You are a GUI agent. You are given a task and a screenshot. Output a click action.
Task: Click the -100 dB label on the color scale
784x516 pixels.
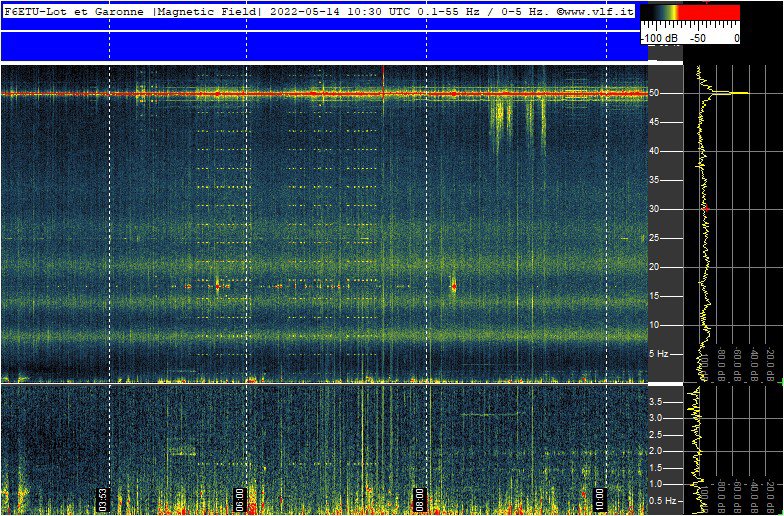pyautogui.click(x=659, y=38)
